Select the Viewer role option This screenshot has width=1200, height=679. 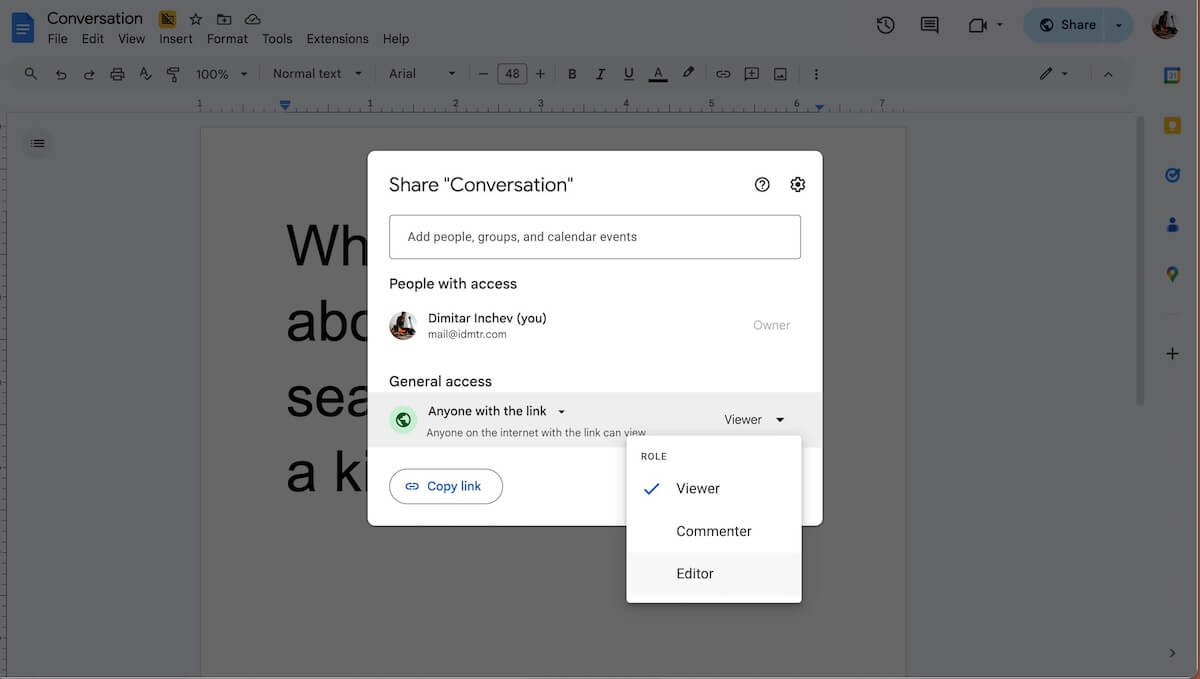pyautogui.click(x=698, y=489)
